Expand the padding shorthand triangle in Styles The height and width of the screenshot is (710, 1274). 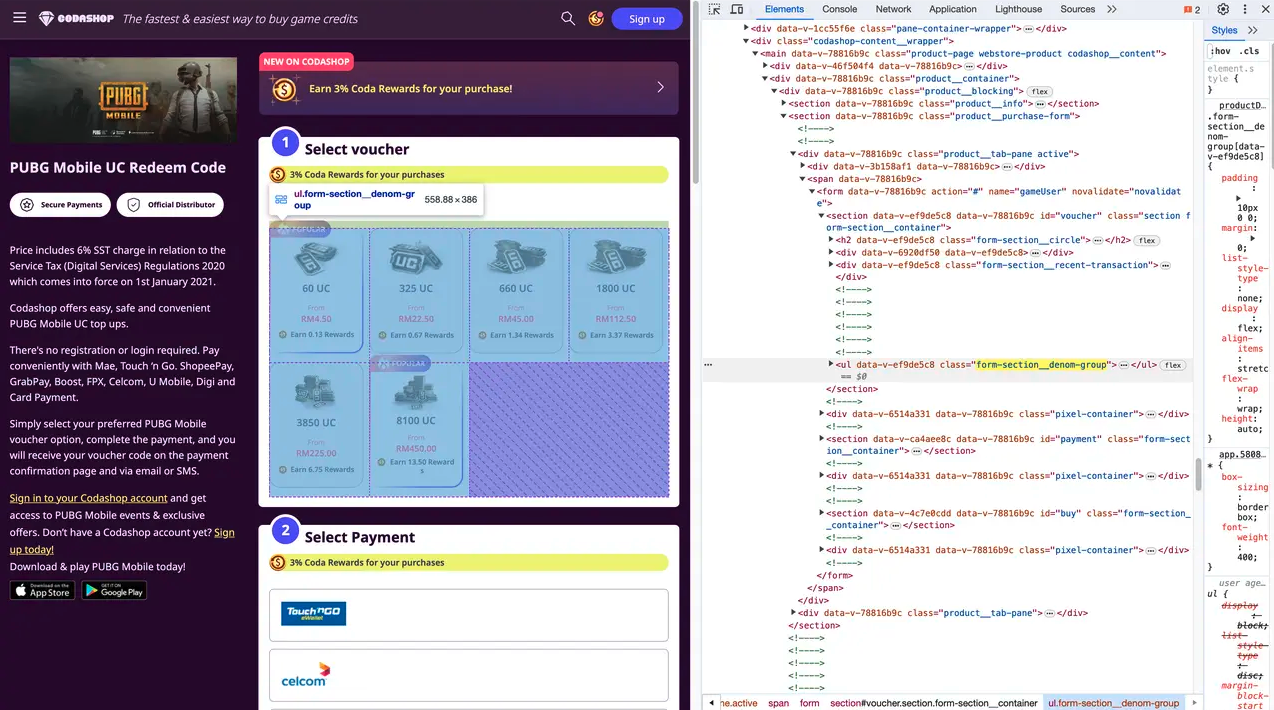pos(1239,197)
